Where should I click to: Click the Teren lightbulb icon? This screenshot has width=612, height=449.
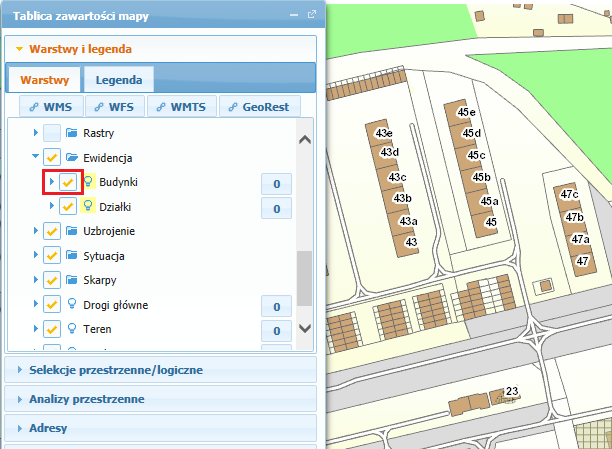(x=72, y=328)
